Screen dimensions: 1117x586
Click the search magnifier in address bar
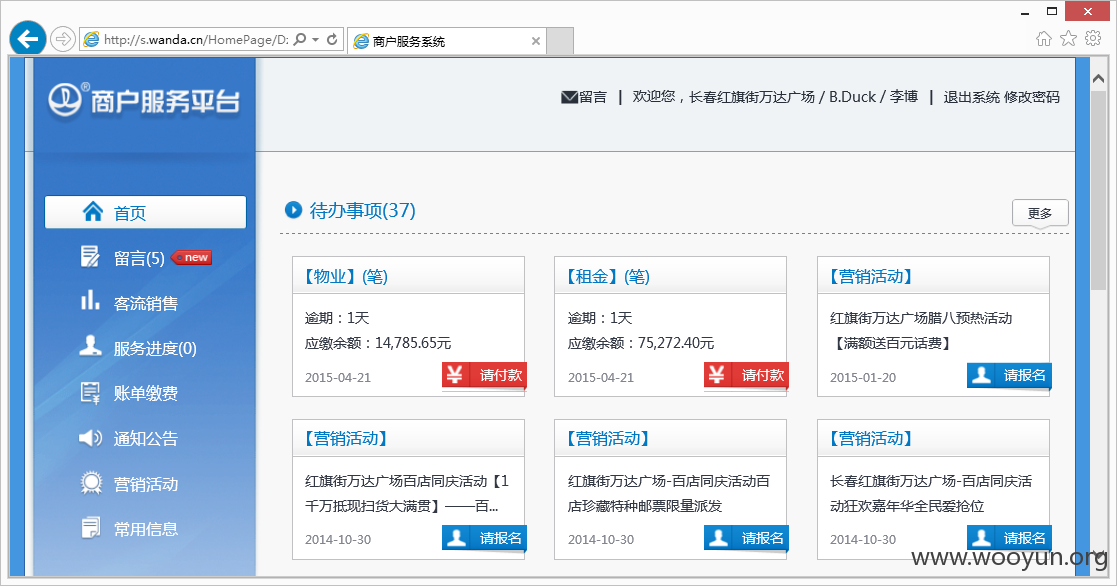coord(300,39)
